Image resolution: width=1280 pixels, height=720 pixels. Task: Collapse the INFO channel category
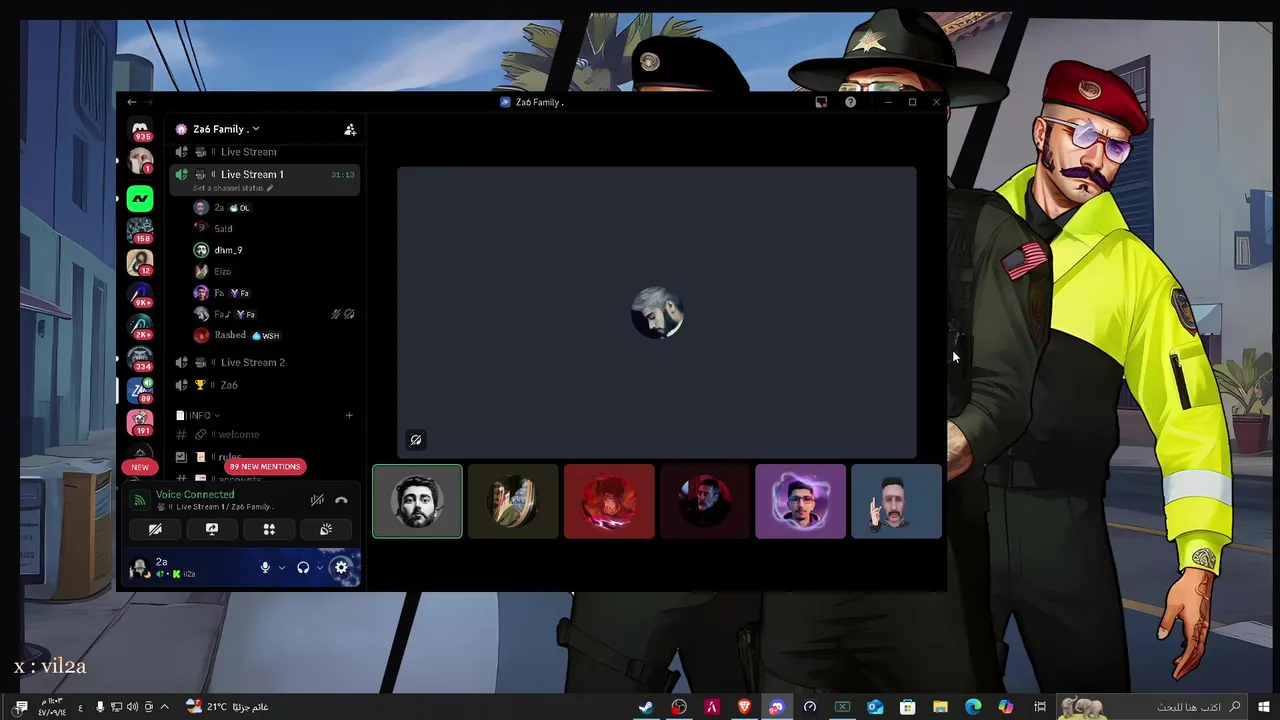(x=198, y=415)
